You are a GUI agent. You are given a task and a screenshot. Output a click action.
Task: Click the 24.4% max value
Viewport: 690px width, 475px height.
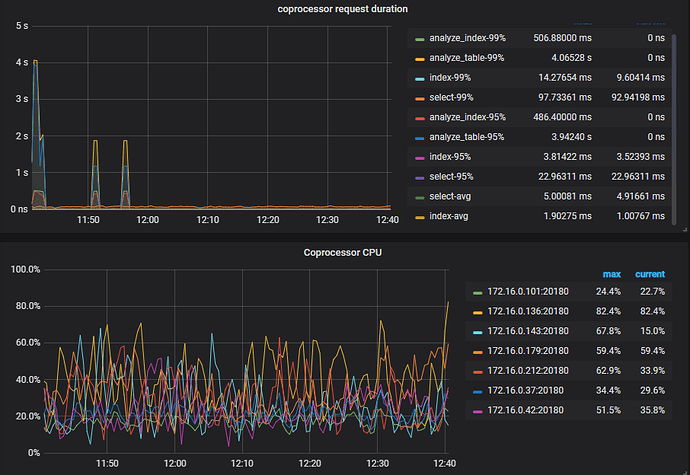(x=608, y=291)
